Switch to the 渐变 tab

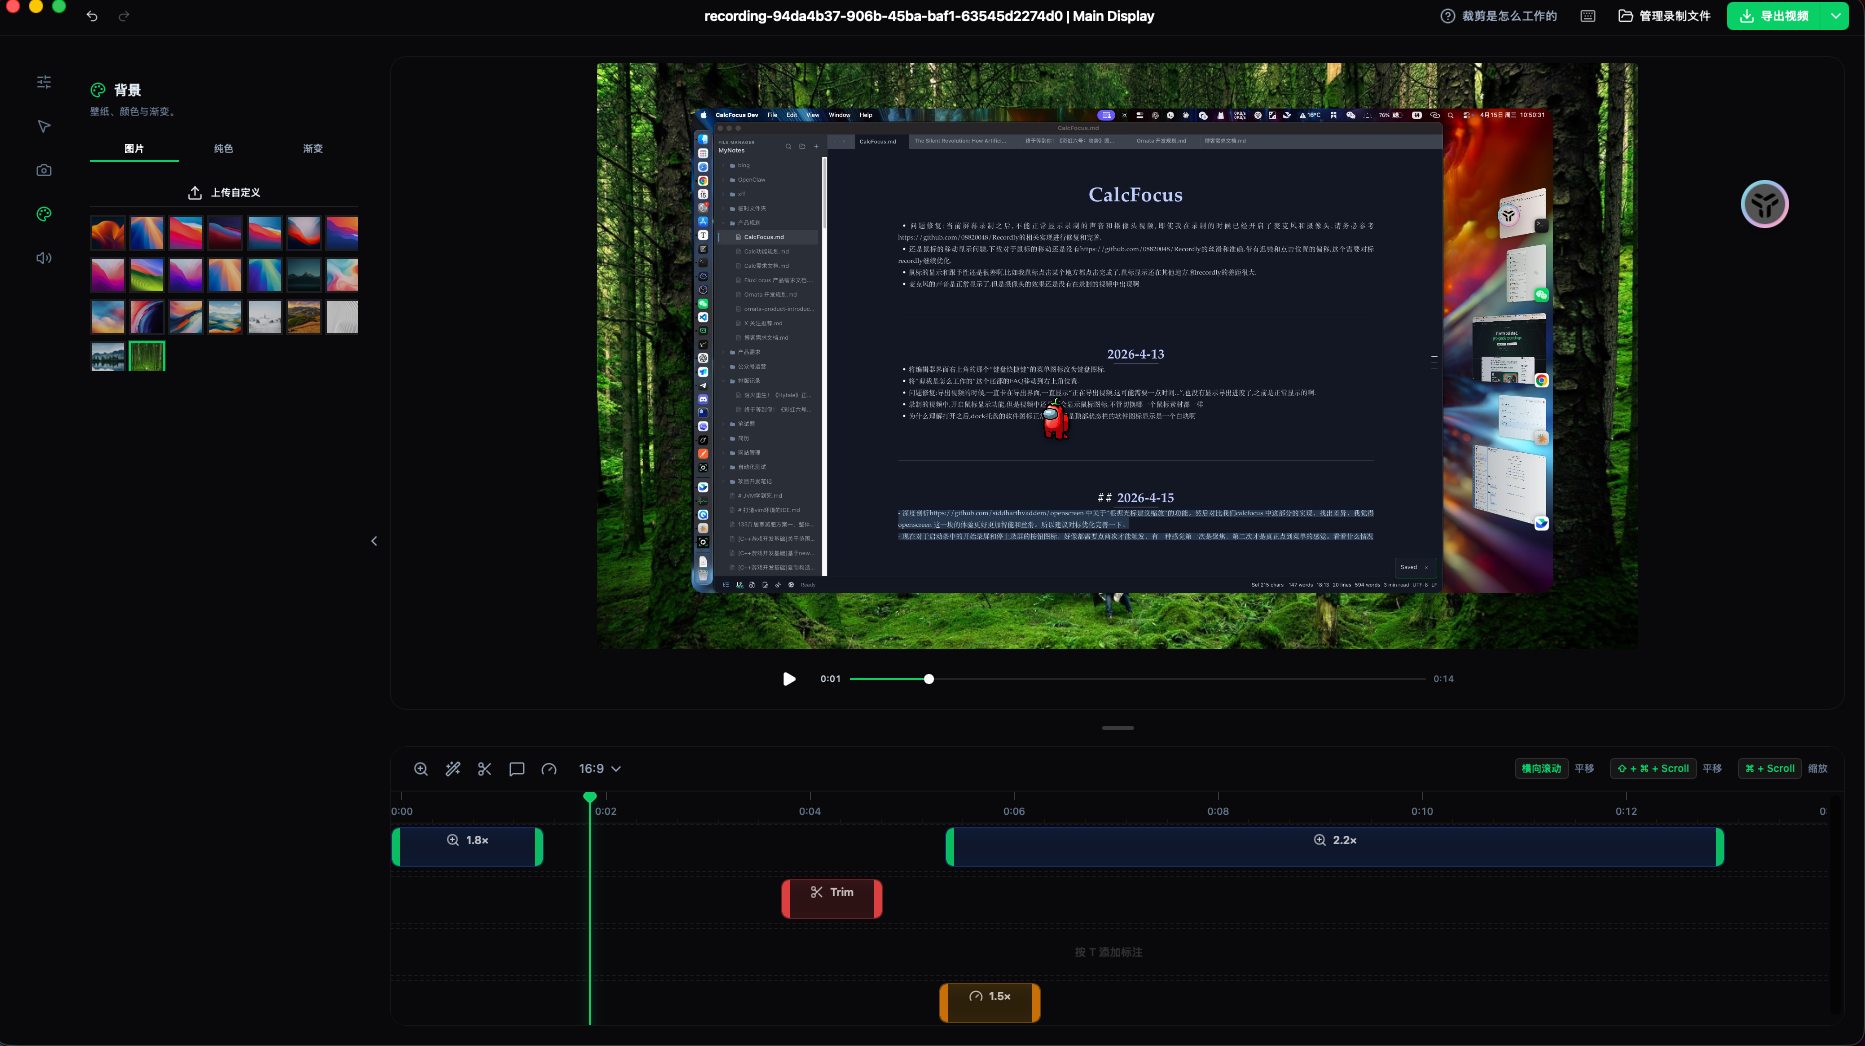click(x=313, y=149)
